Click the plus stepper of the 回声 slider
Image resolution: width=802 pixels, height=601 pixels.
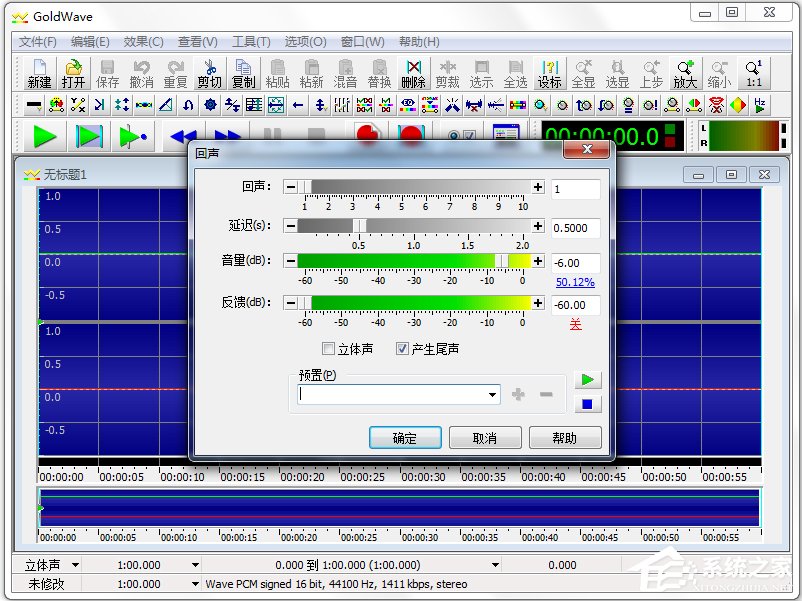pyautogui.click(x=538, y=187)
